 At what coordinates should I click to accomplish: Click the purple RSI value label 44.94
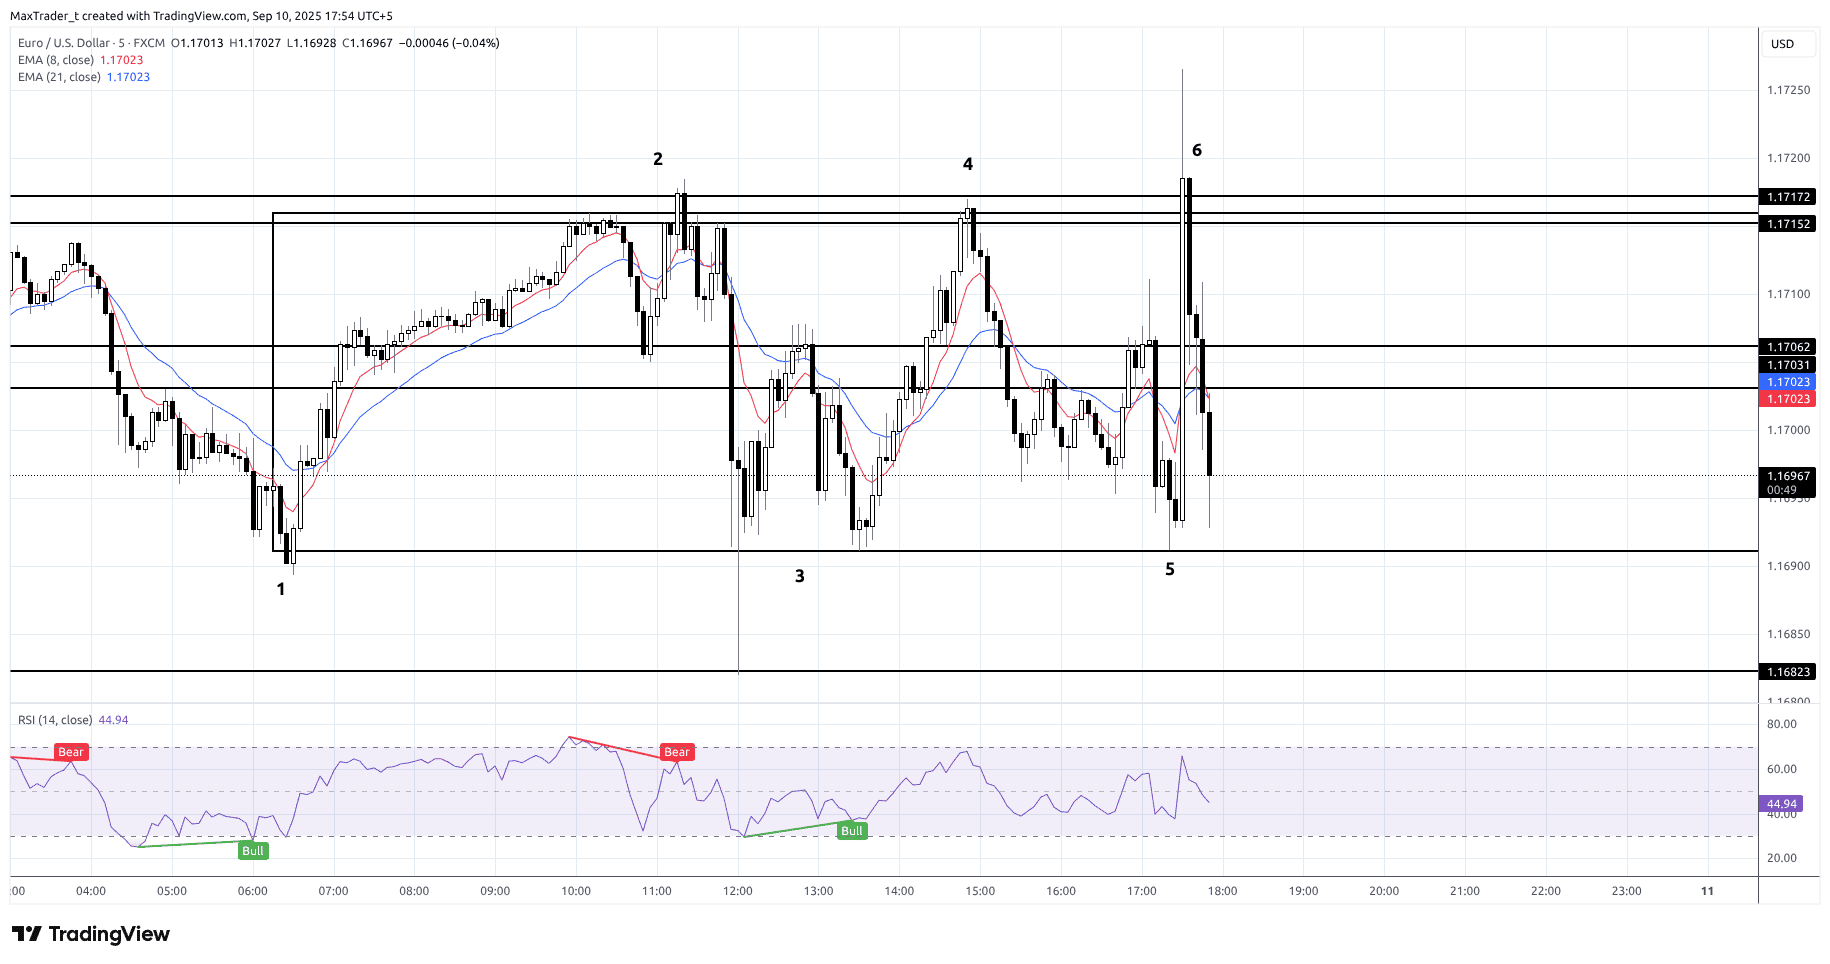point(1781,804)
